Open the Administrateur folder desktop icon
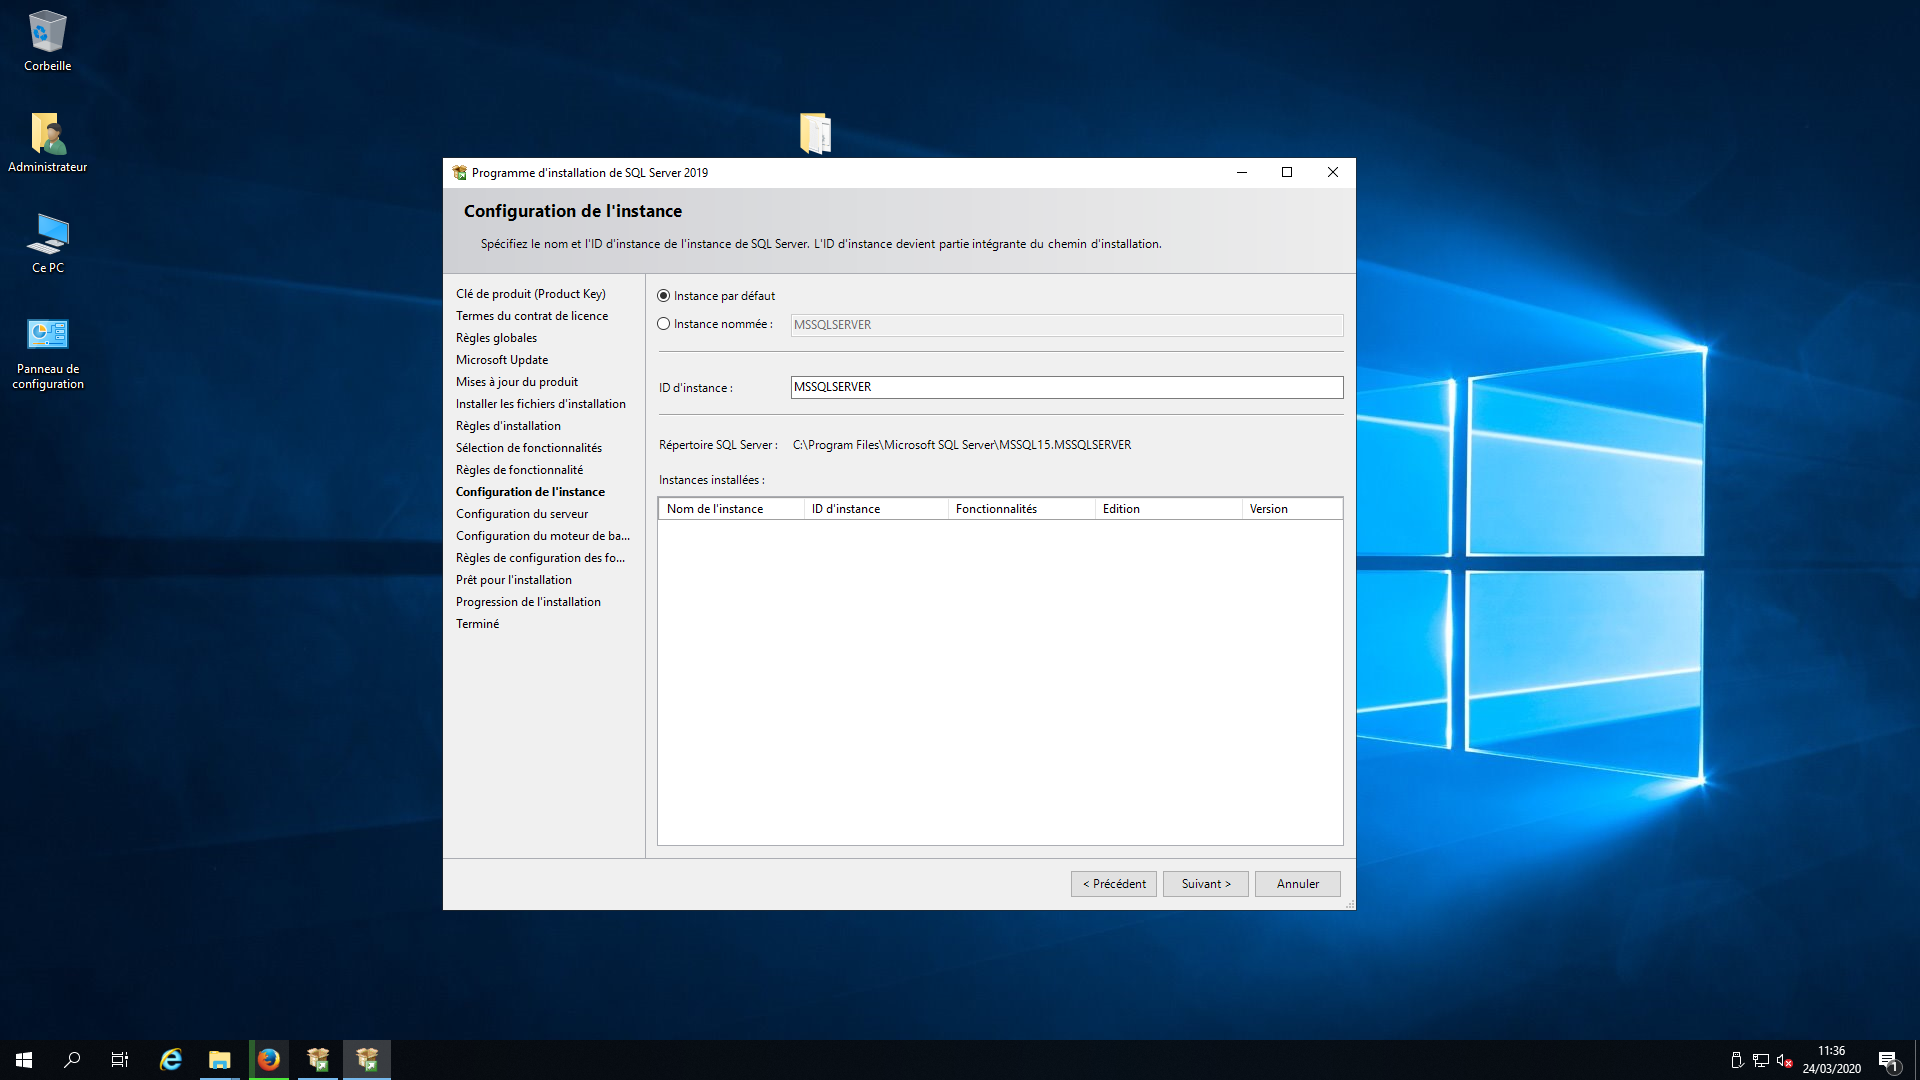Screen dimensions: 1920x1080 47,142
